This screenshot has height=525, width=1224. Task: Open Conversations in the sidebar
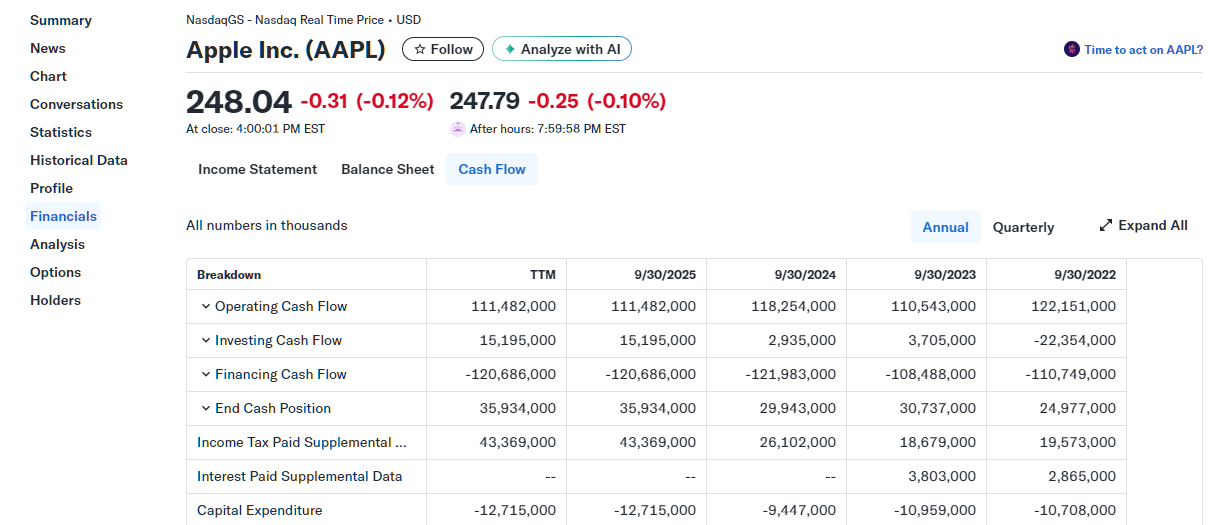(76, 104)
